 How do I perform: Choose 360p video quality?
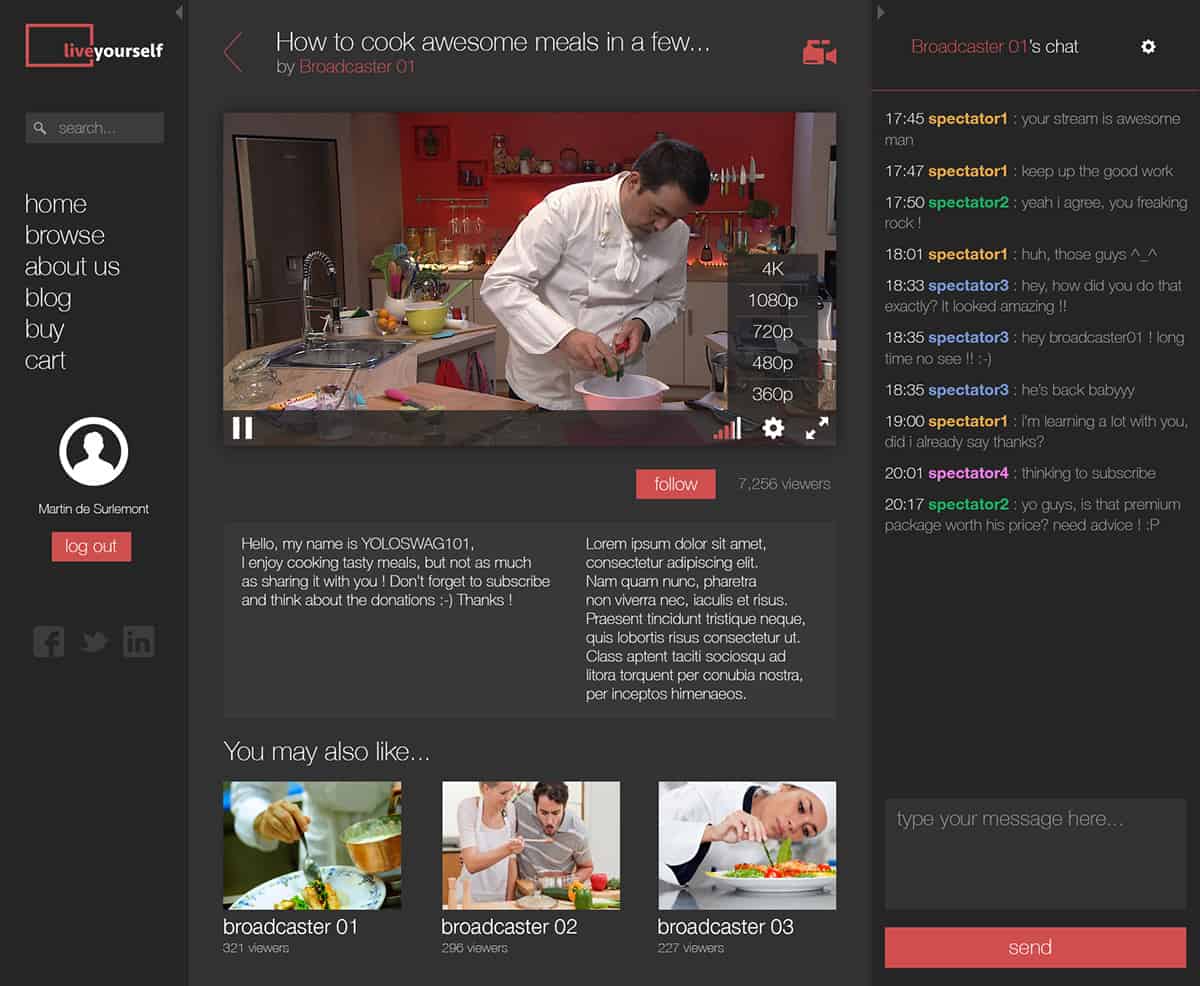[772, 394]
